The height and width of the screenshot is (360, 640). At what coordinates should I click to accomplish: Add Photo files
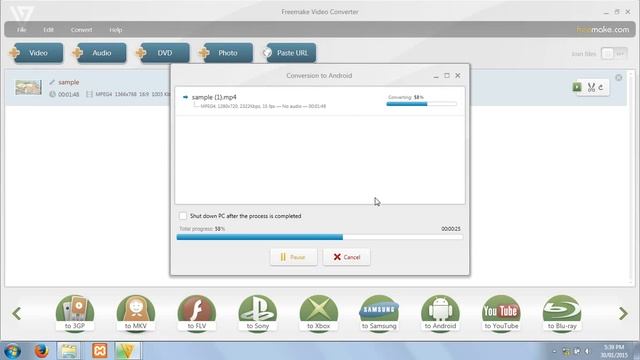coord(226,53)
